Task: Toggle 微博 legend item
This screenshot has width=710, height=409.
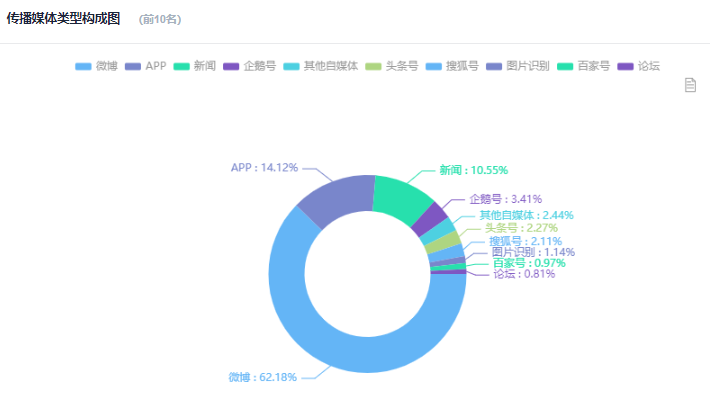Action: tap(97, 66)
